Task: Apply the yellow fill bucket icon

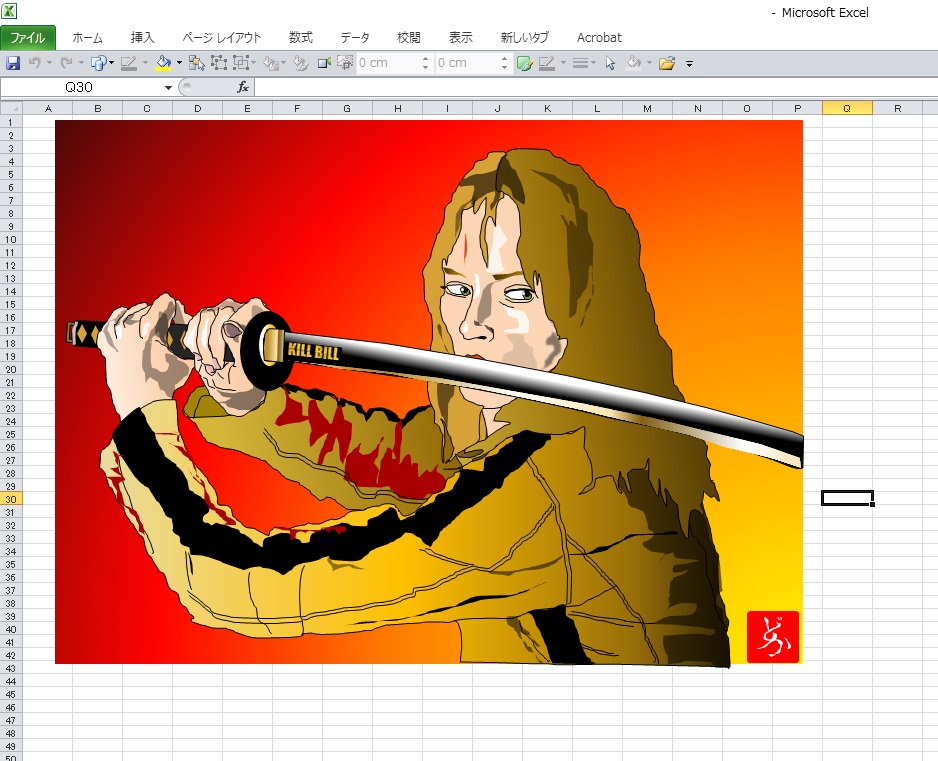Action: 163,63
